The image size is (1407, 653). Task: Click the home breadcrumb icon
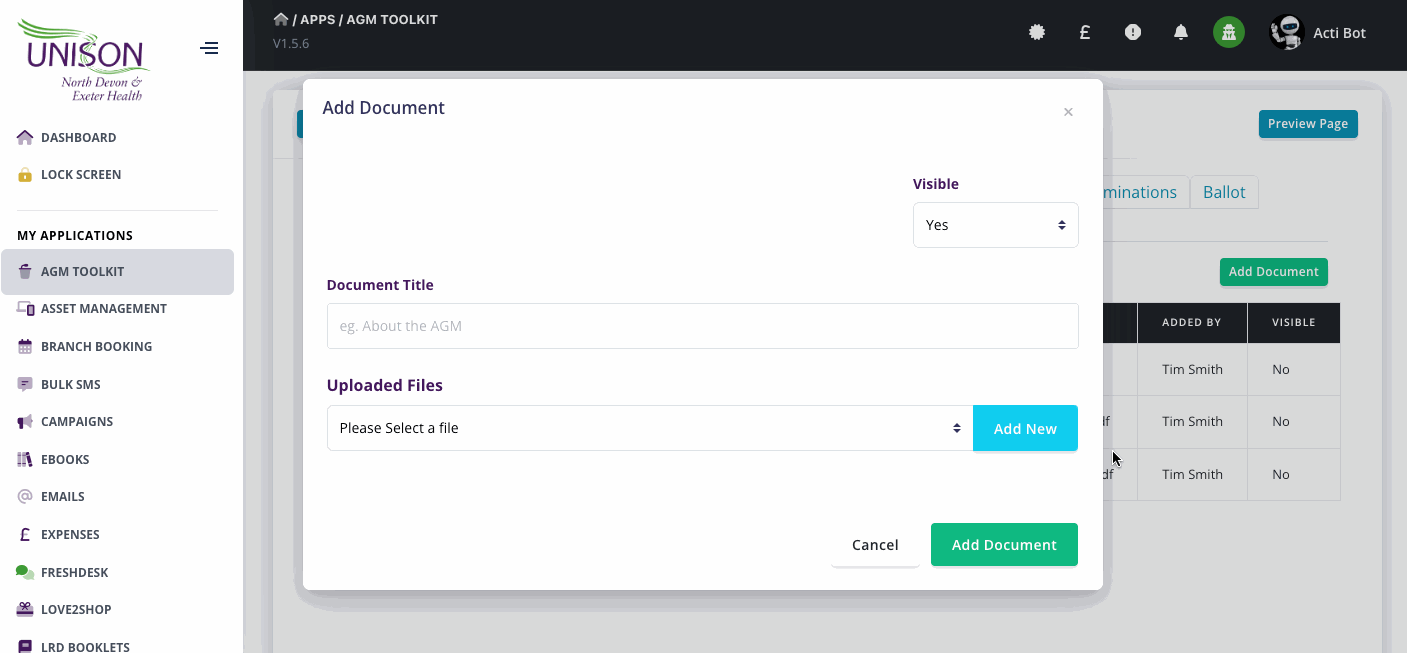tap(281, 19)
